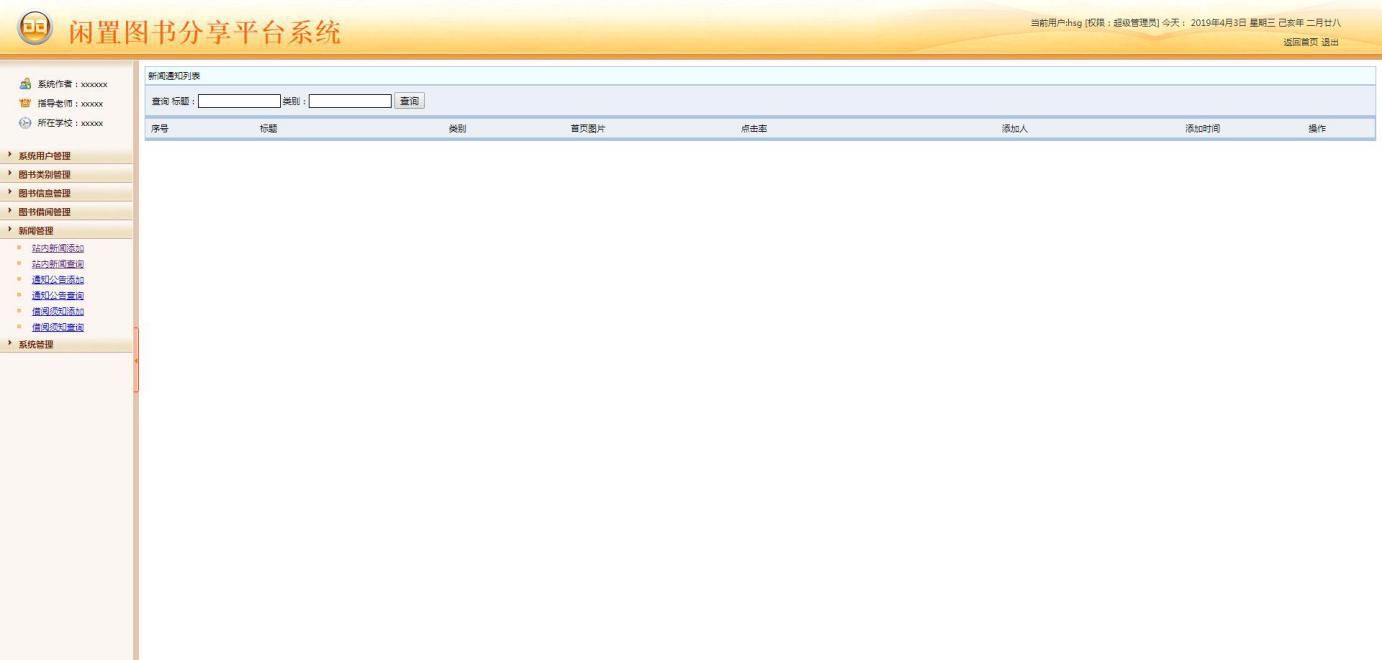The width and height of the screenshot is (1382, 660).
Task: Open the 借阅须知添加 link
Action: click(x=58, y=312)
